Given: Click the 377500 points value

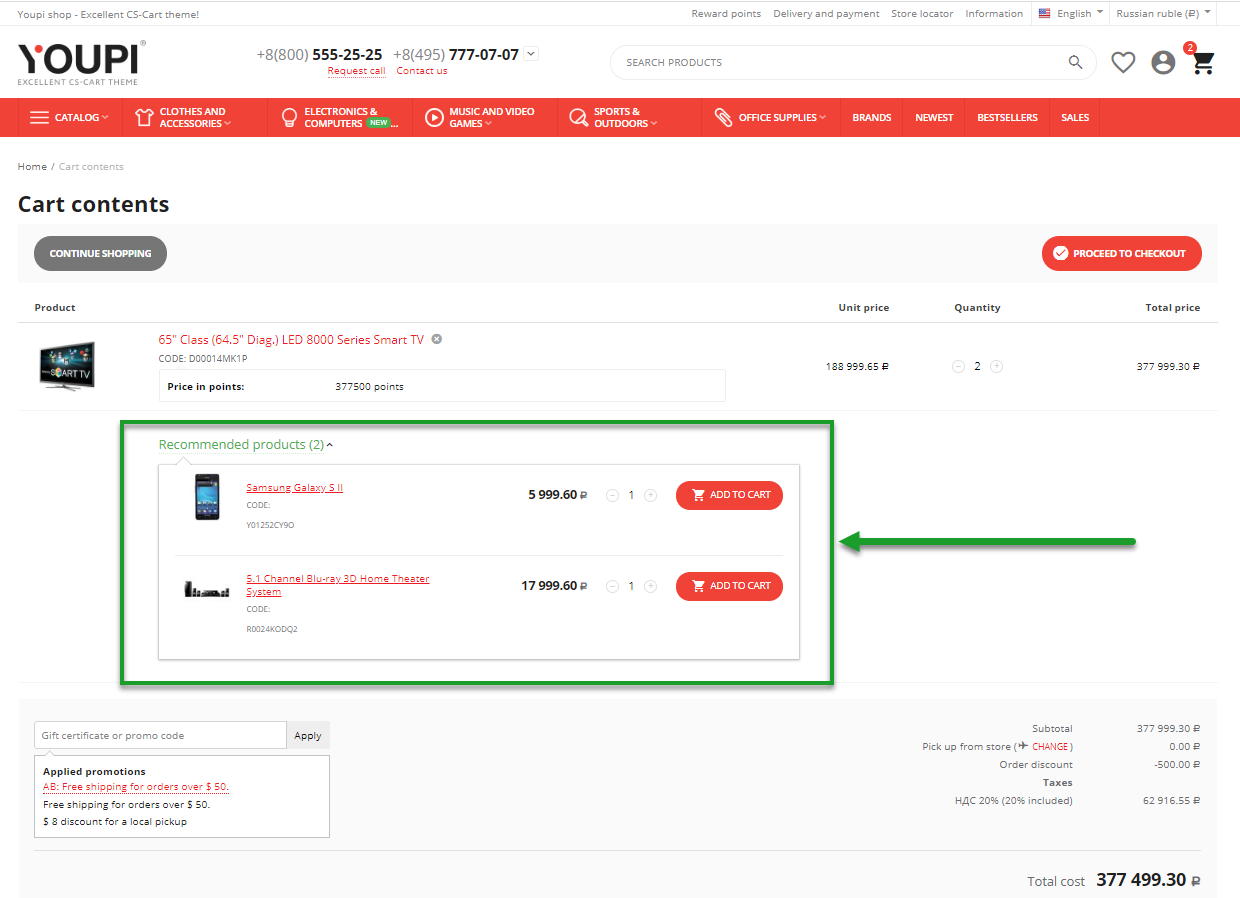Looking at the screenshot, I should tap(369, 386).
